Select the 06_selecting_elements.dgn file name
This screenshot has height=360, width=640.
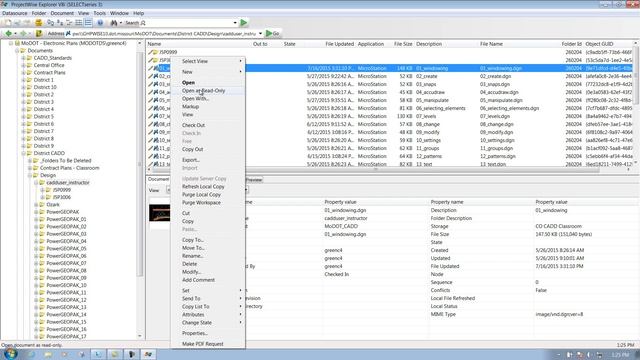(509, 109)
